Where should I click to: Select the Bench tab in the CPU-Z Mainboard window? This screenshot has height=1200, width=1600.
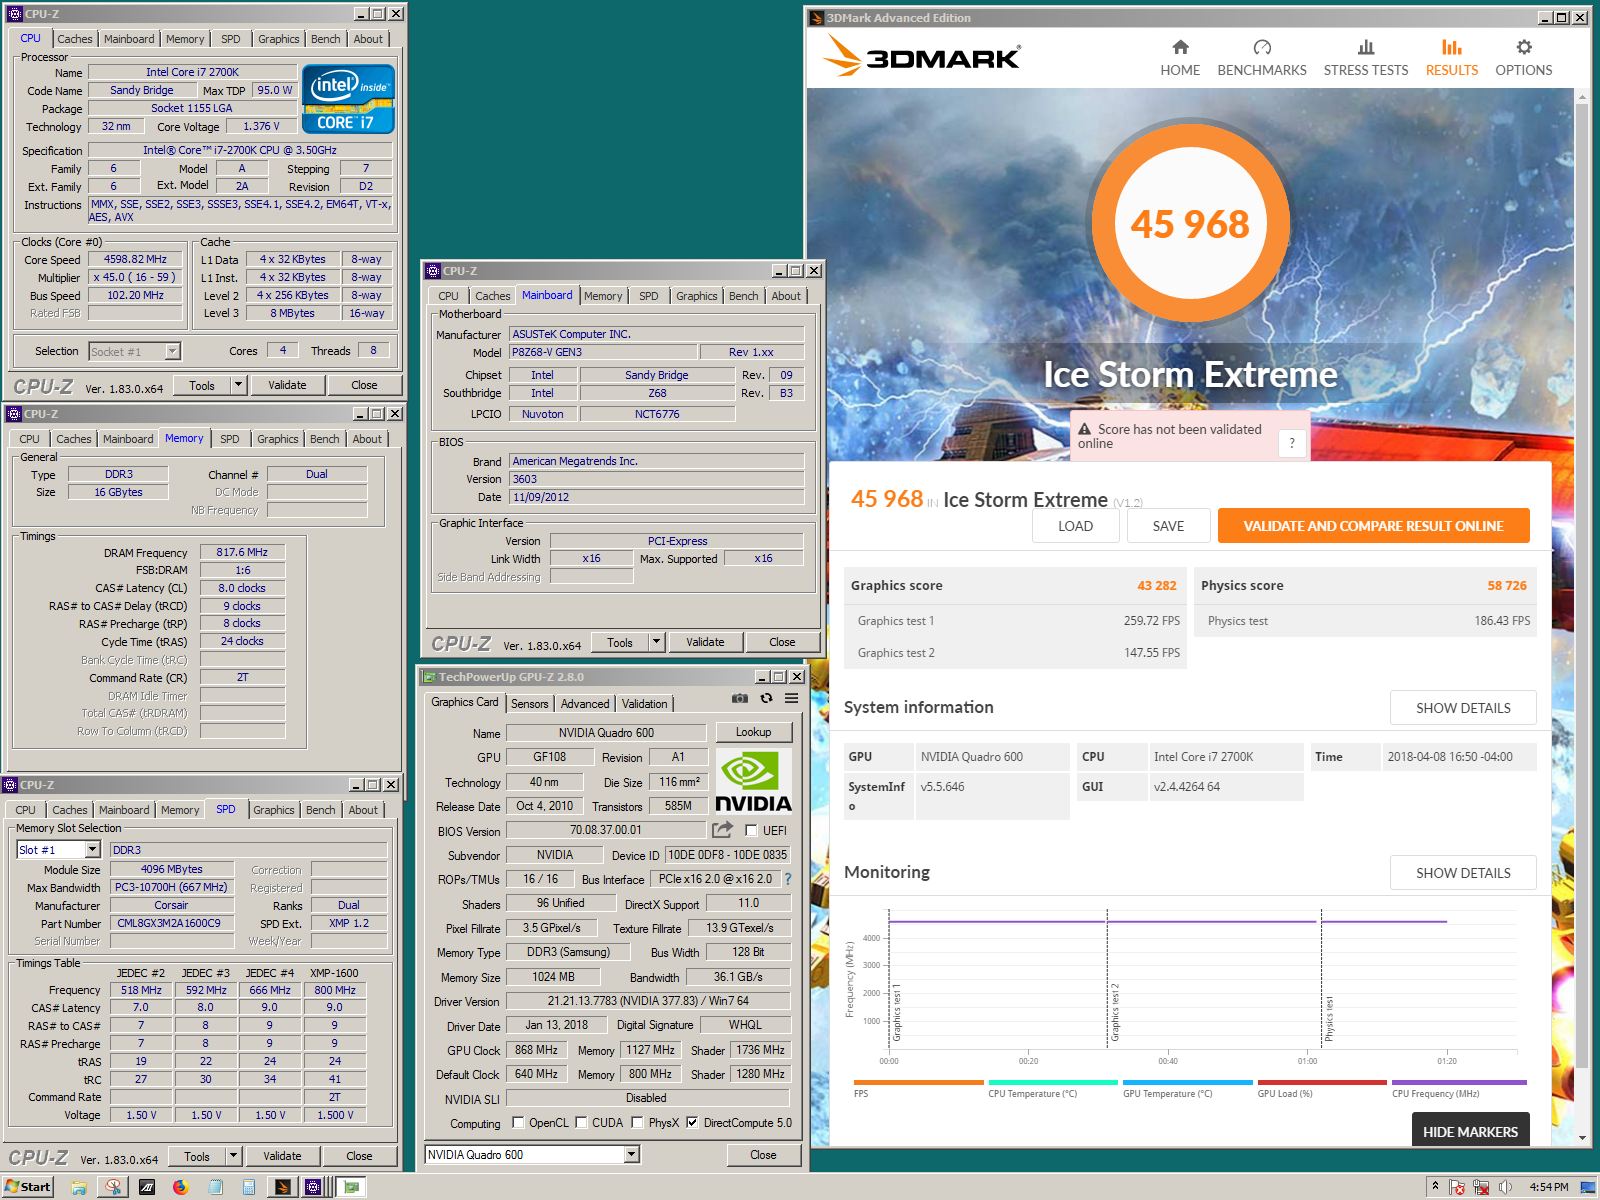(x=744, y=296)
